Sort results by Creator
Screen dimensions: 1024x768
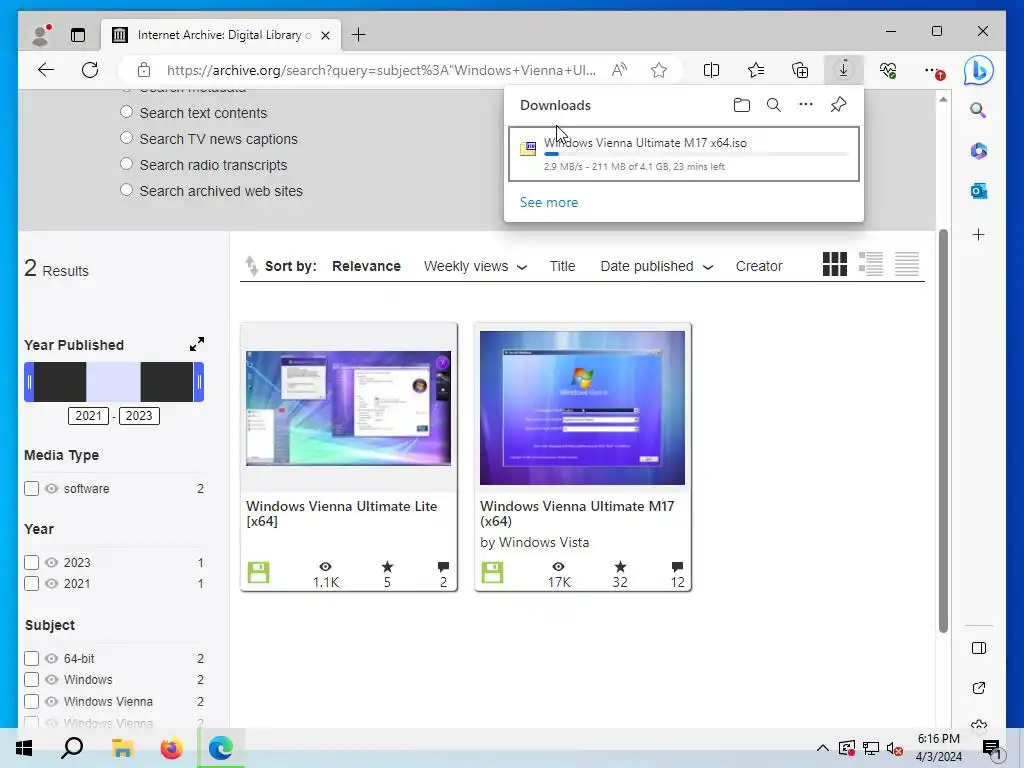[x=759, y=266]
